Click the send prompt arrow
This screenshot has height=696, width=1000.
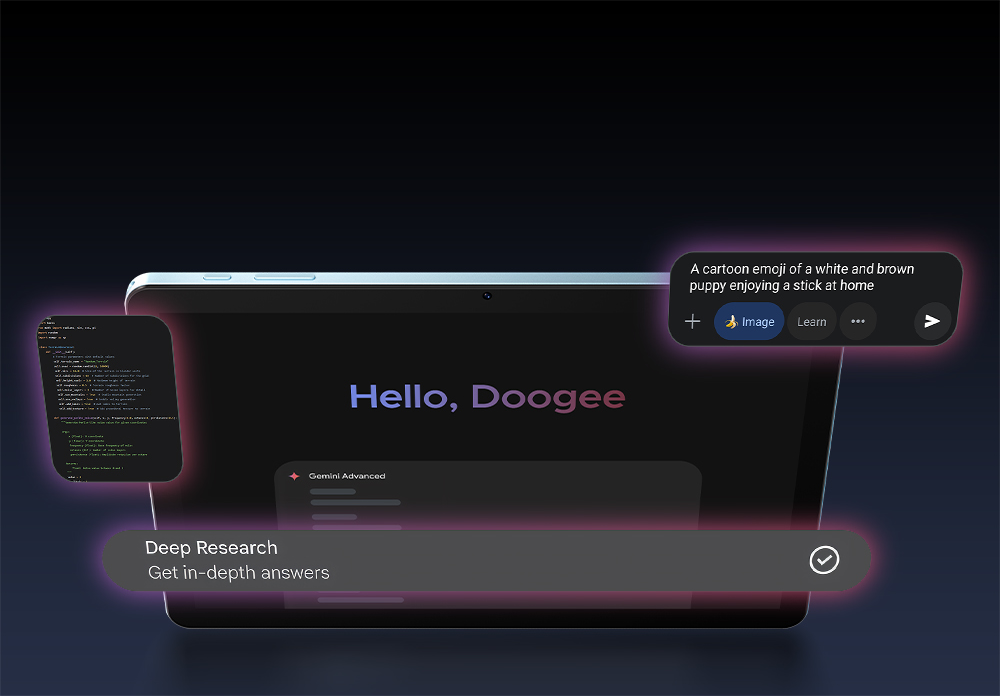[x=931, y=321]
